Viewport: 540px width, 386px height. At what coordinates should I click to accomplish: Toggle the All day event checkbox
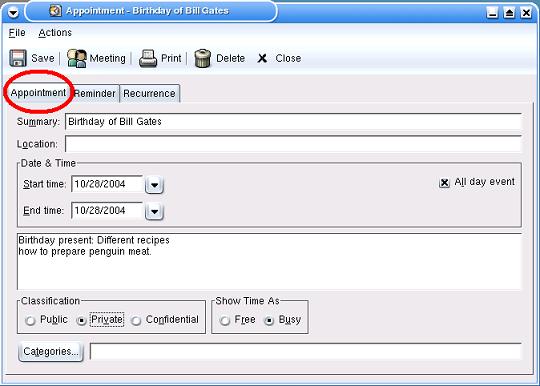pyautogui.click(x=444, y=182)
